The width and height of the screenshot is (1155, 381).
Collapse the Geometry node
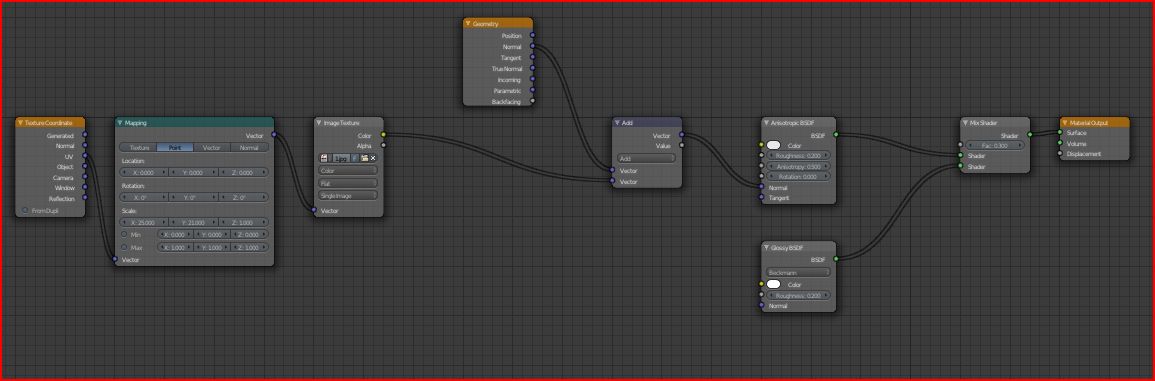[468, 24]
